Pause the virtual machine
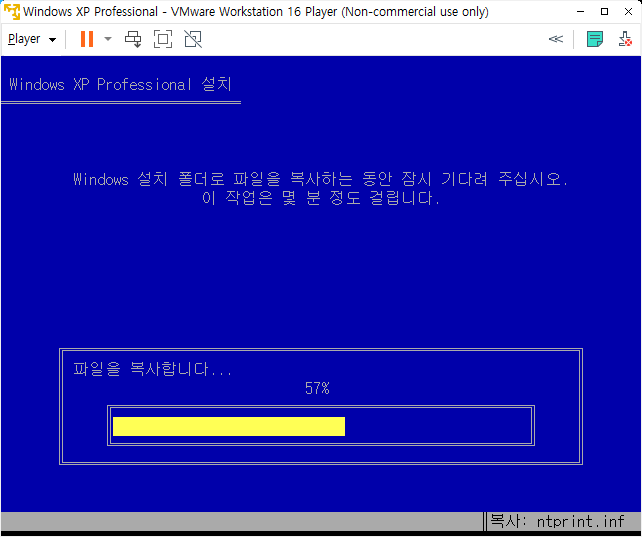 (x=87, y=39)
